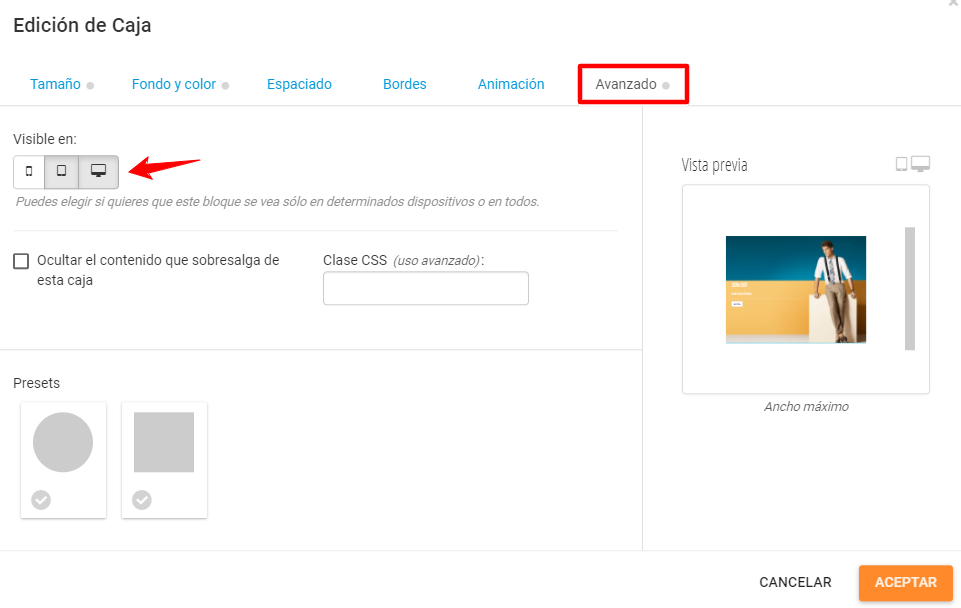Image resolution: width=961 pixels, height=608 pixels.
Task: Click the 'Ancho máximo' label
Action: pos(806,406)
